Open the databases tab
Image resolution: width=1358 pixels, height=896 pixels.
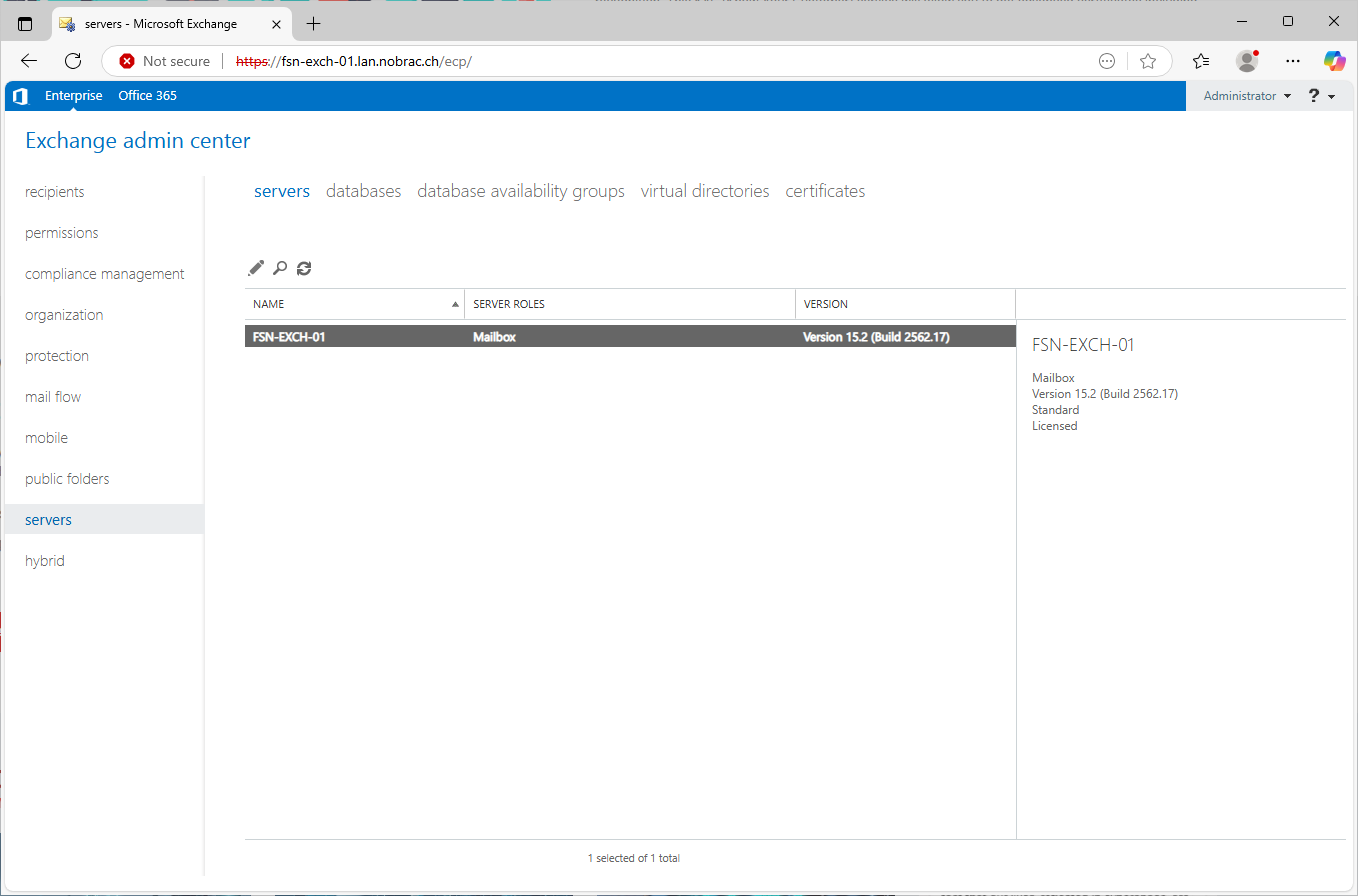[364, 191]
